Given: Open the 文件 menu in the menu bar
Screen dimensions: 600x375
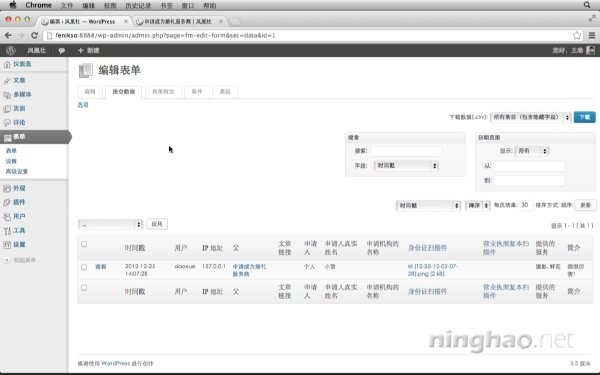Looking at the screenshot, I should pyautogui.click(x=67, y=6).
